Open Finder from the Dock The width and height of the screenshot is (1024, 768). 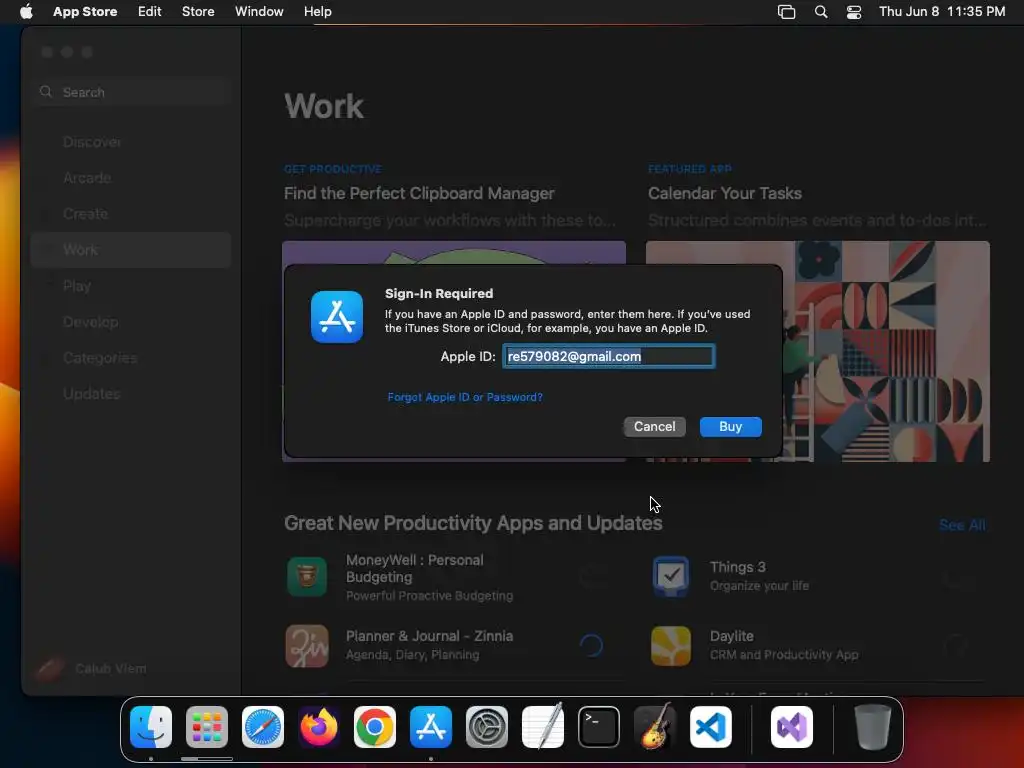point(151,727)
